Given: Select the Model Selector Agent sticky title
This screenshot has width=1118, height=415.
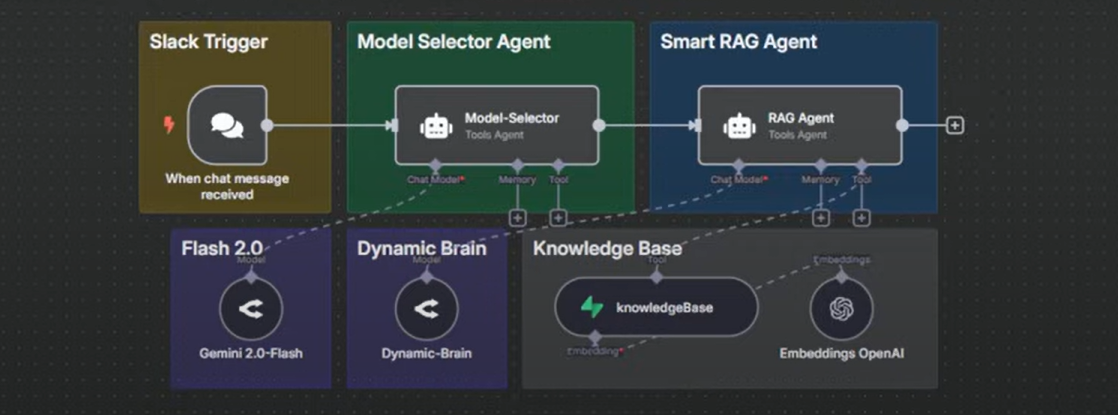Looking at the screenshot, I should pyautogui.click(x=454, y=41).
